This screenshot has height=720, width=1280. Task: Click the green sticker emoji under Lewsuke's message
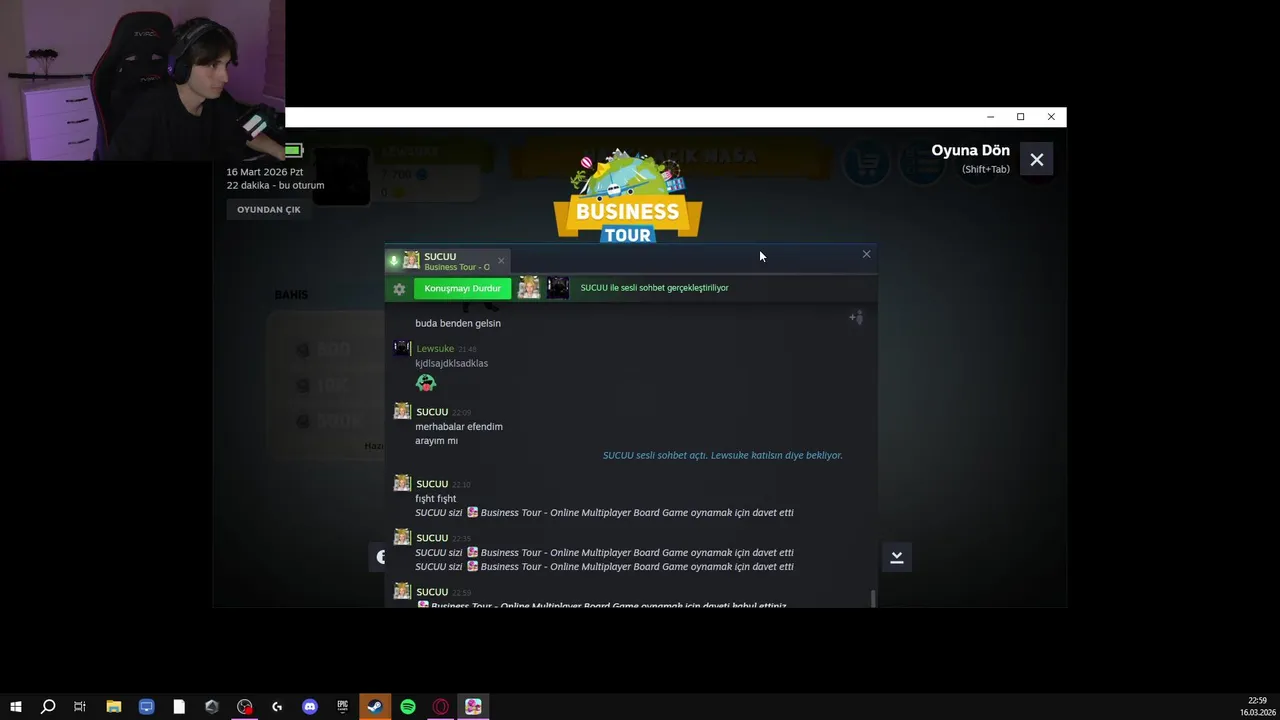tap(426, 382)
